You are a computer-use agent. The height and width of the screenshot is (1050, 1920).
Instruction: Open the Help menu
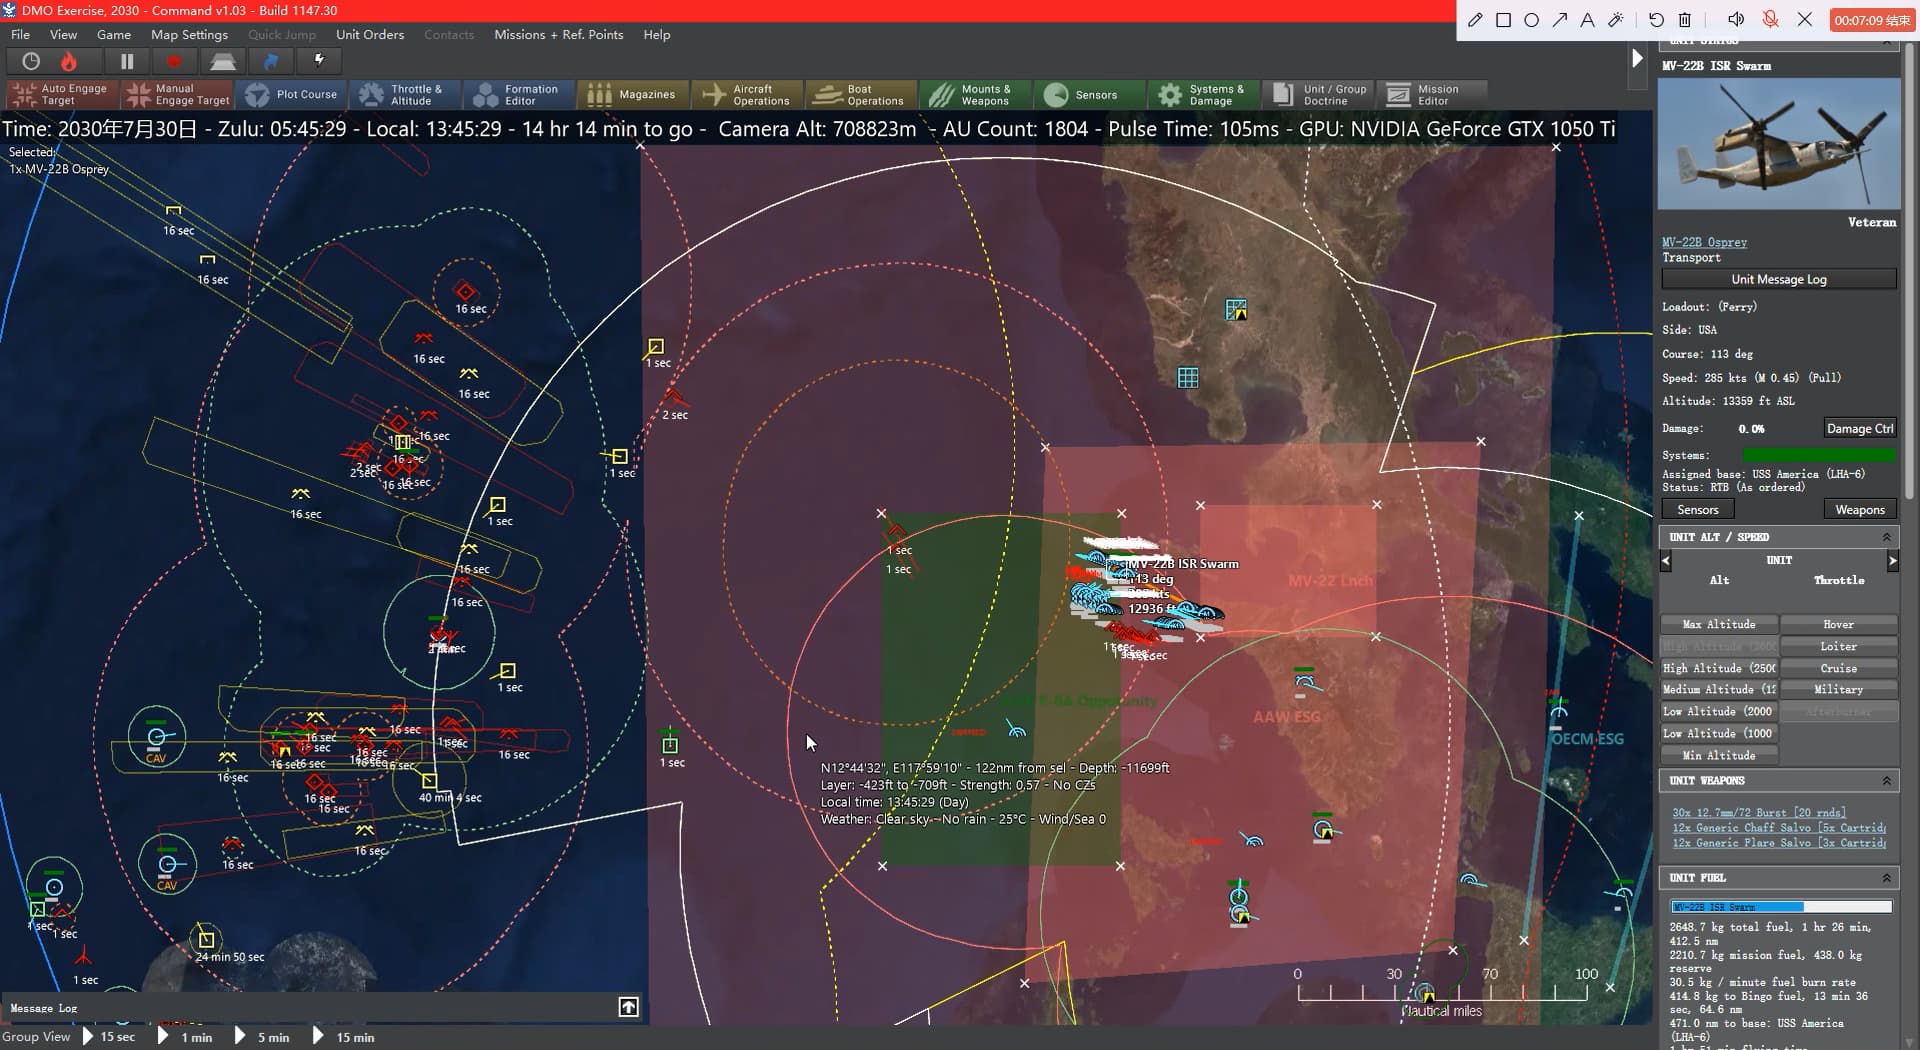coord(657,34)
